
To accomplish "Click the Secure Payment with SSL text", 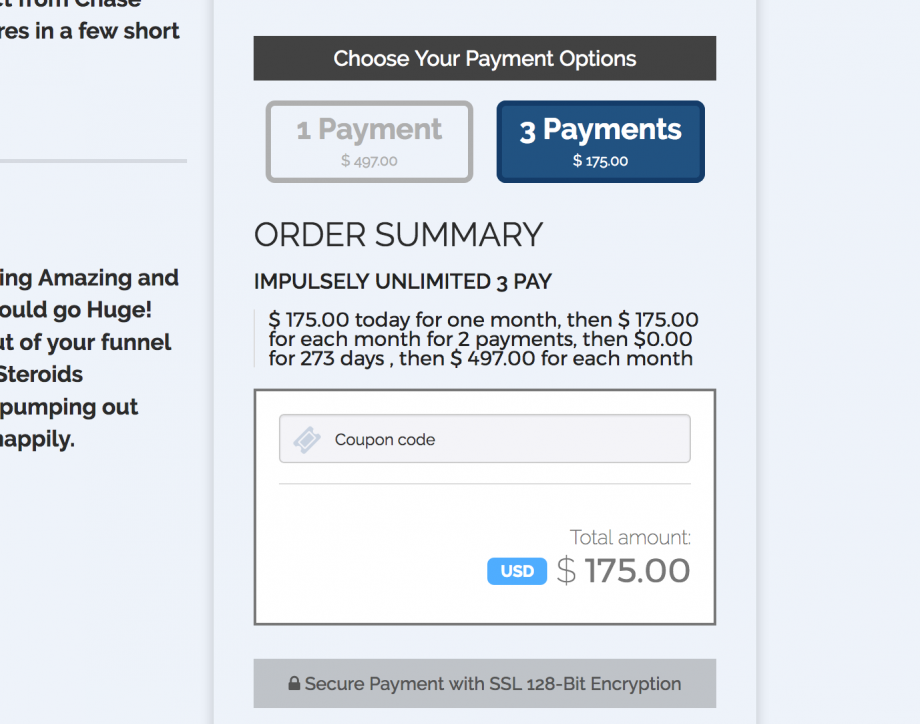I will tap(493, 684).
